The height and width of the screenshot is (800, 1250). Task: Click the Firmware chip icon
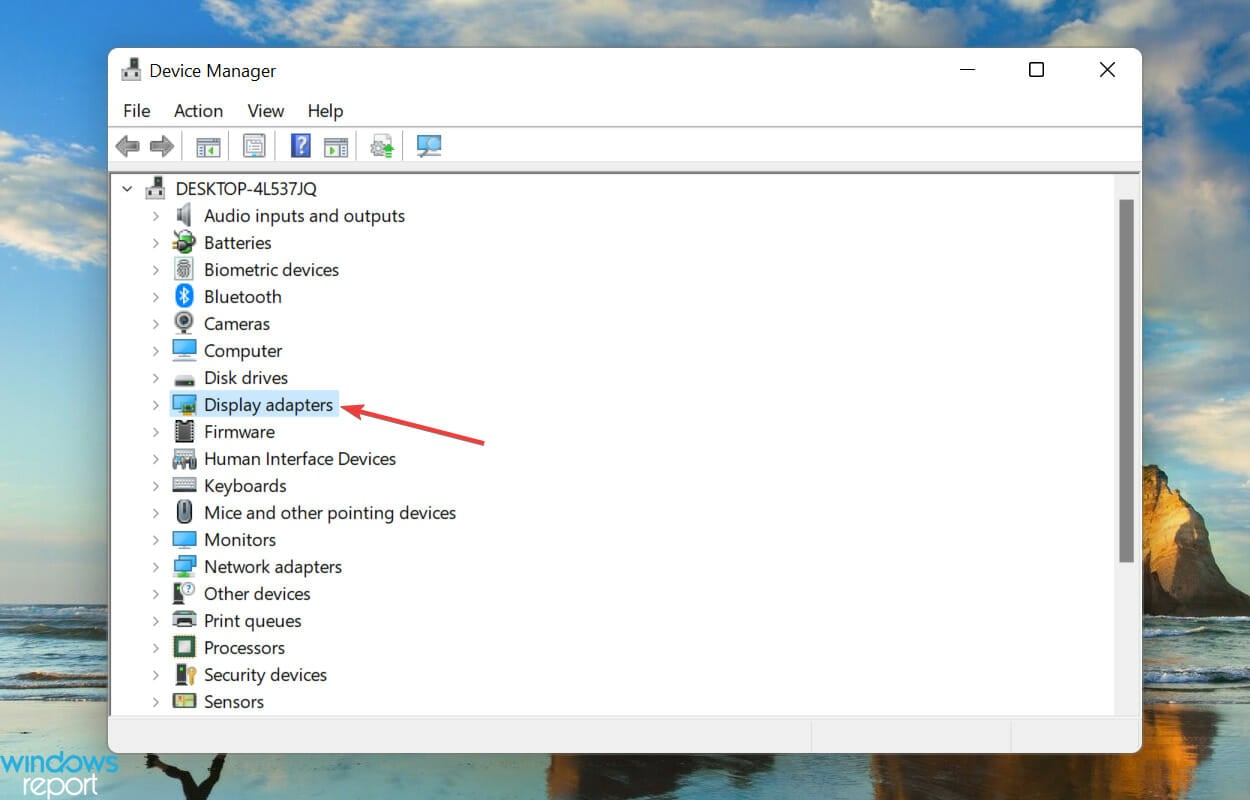click(x=184, y=432)
